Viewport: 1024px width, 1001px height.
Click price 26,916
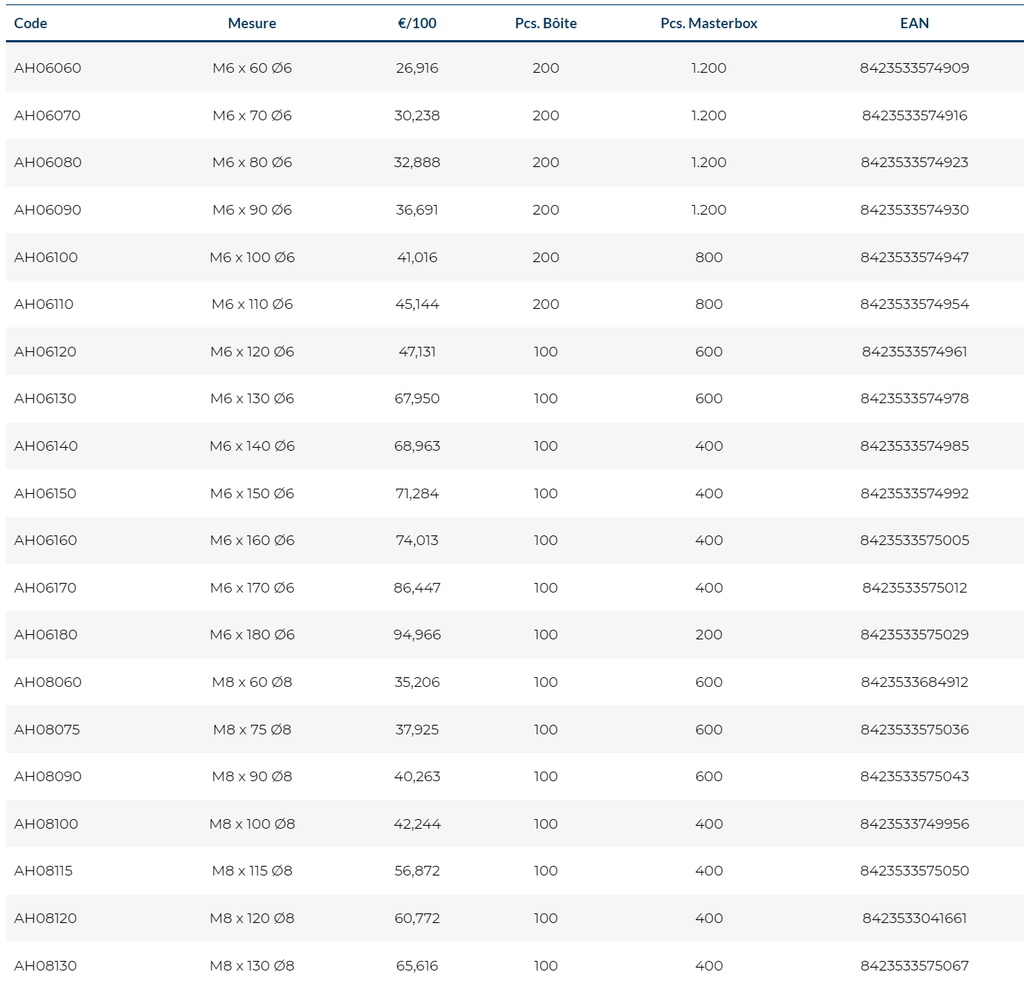click(417, 68)
